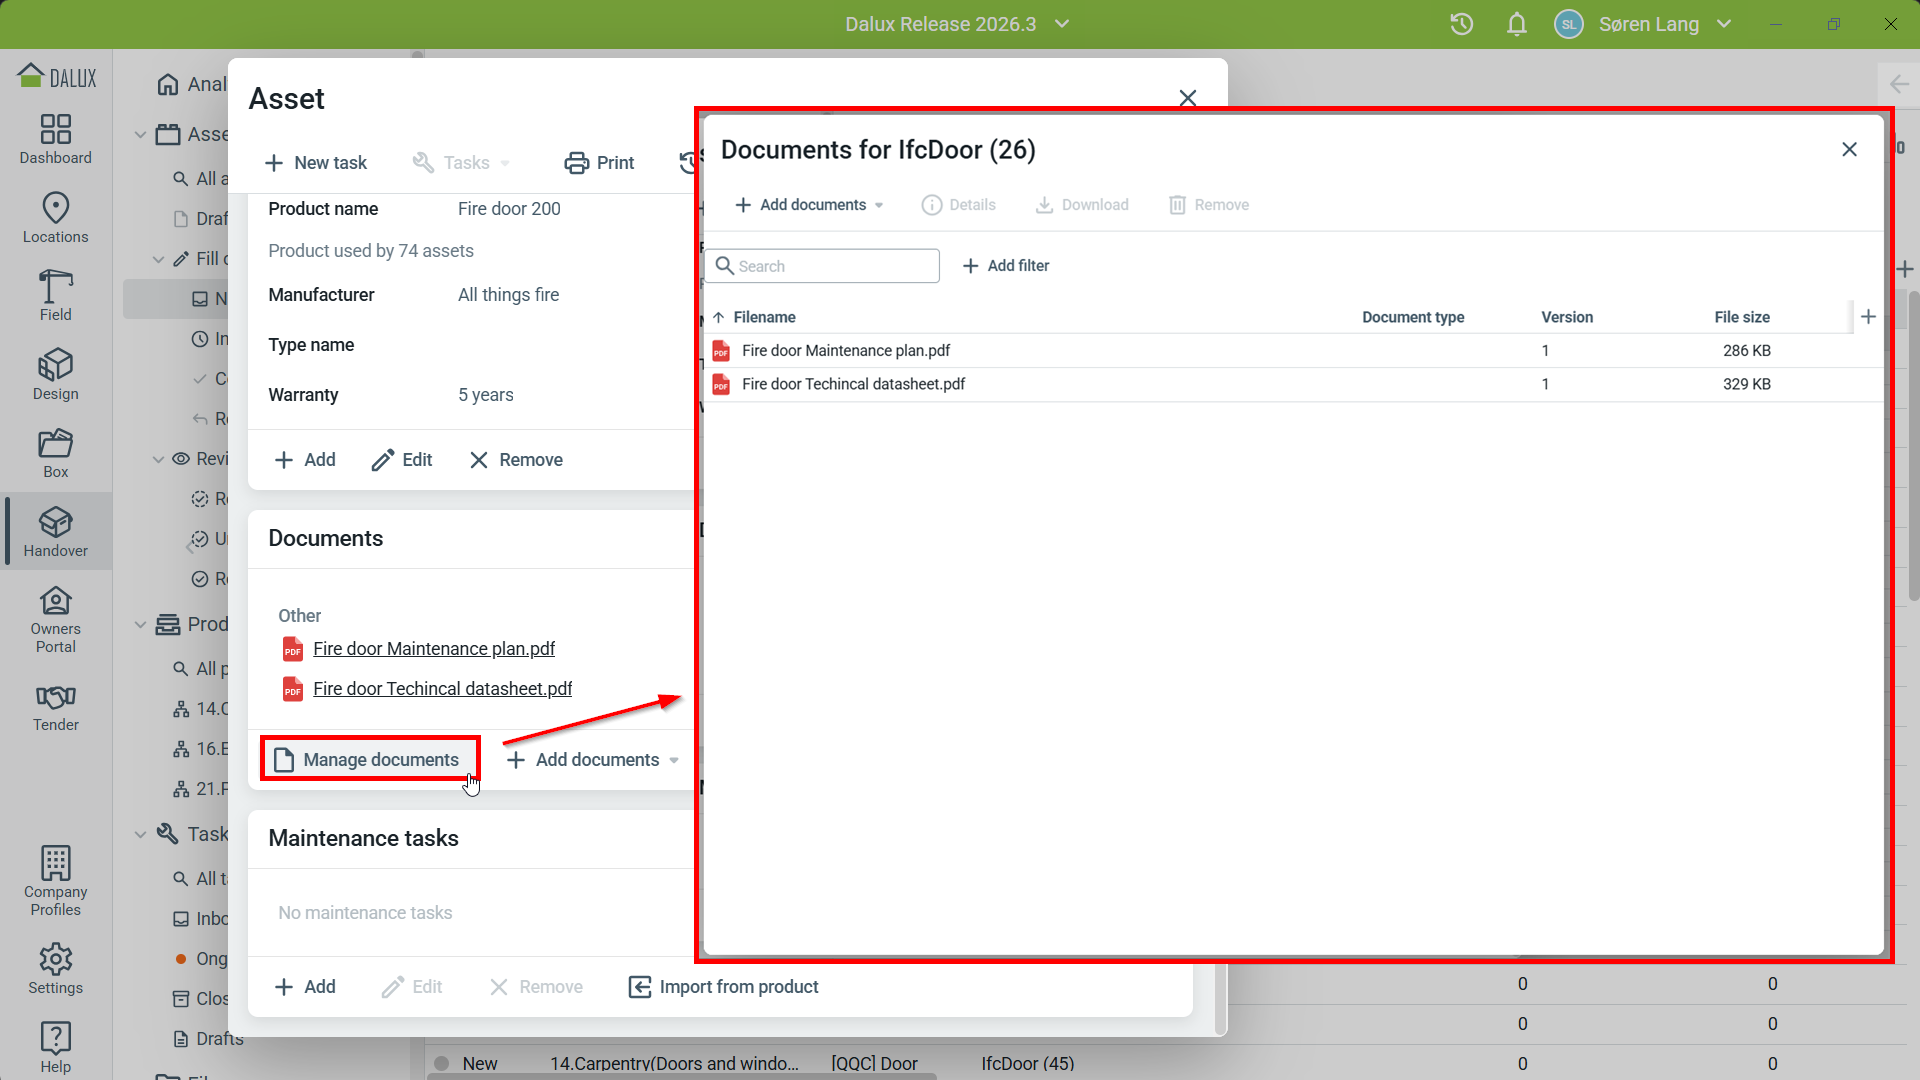Screen dimensions: 1920x1080
Task: Open the Handover module
Action: [56, 532]
